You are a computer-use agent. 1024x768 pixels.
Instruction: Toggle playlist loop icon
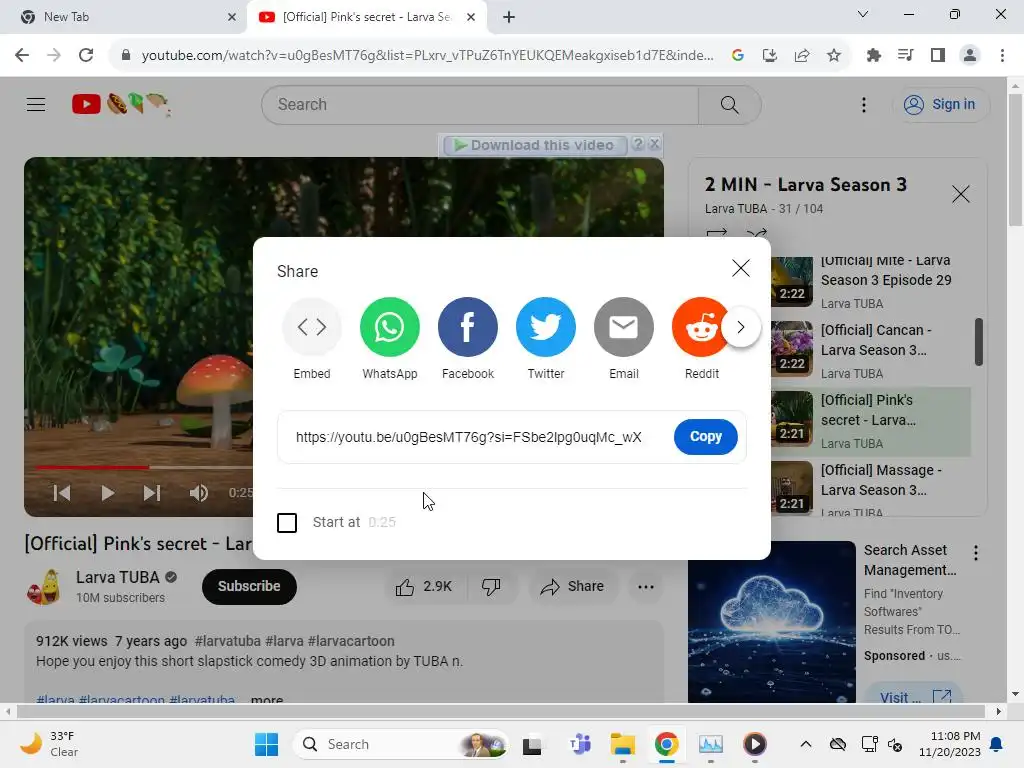click(716, 232)
